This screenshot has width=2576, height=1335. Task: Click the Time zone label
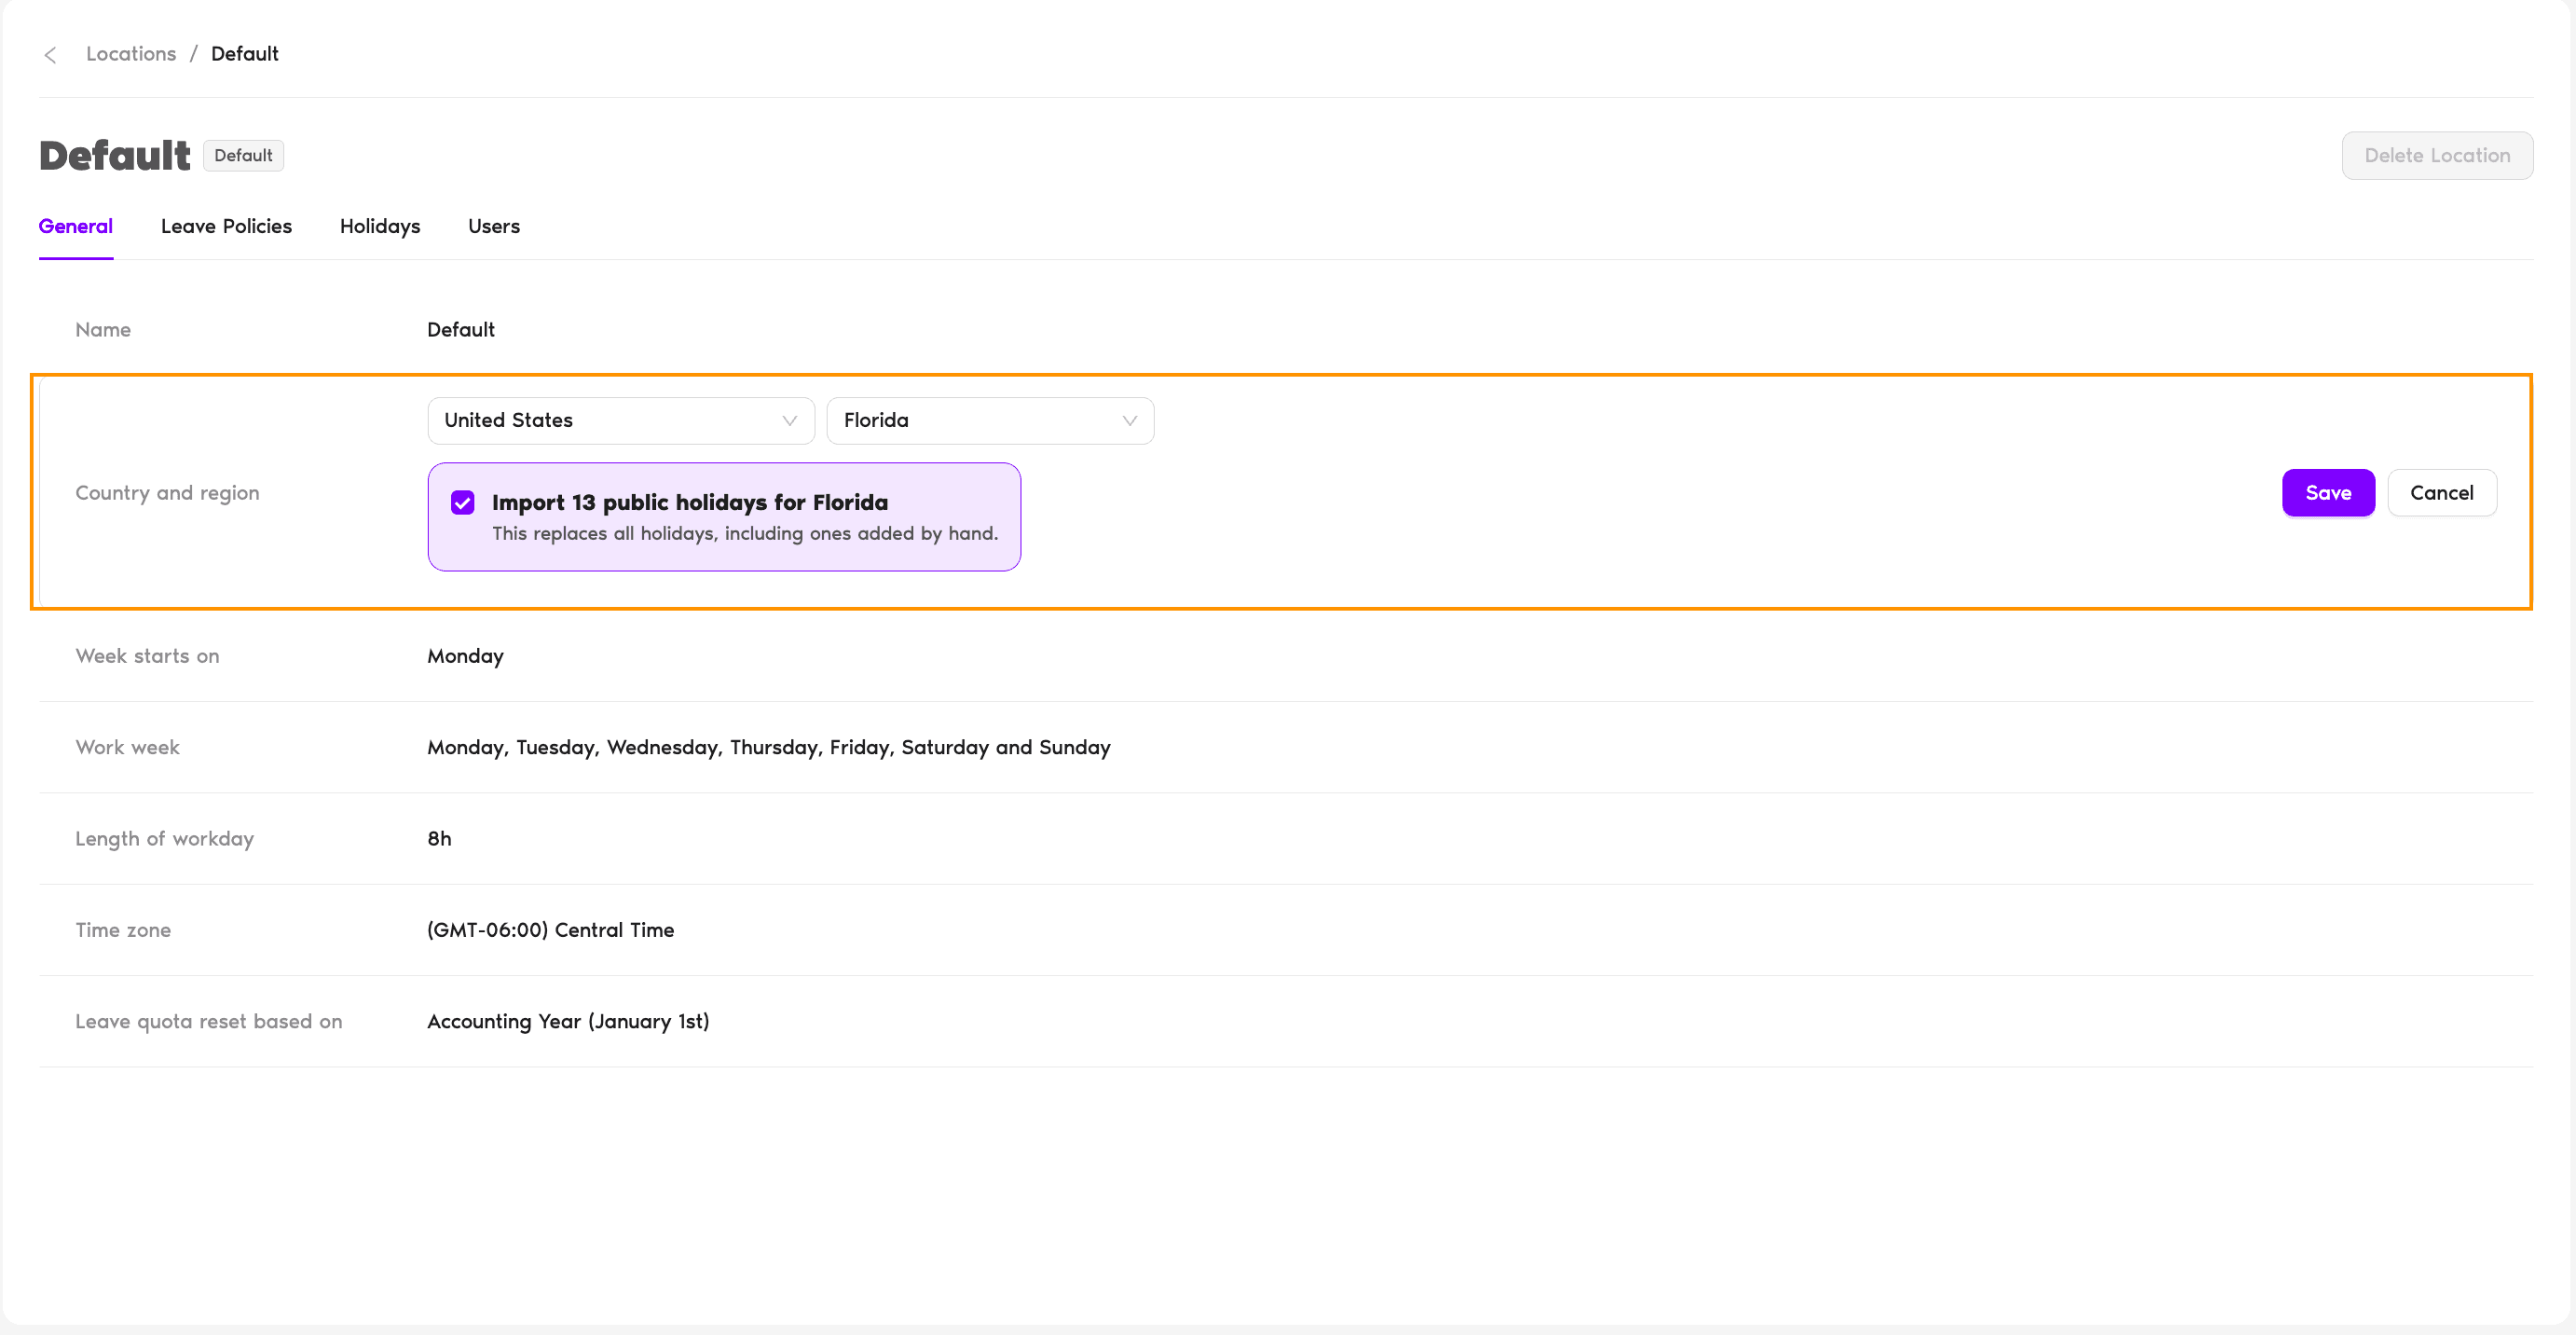tap(123, 931)
